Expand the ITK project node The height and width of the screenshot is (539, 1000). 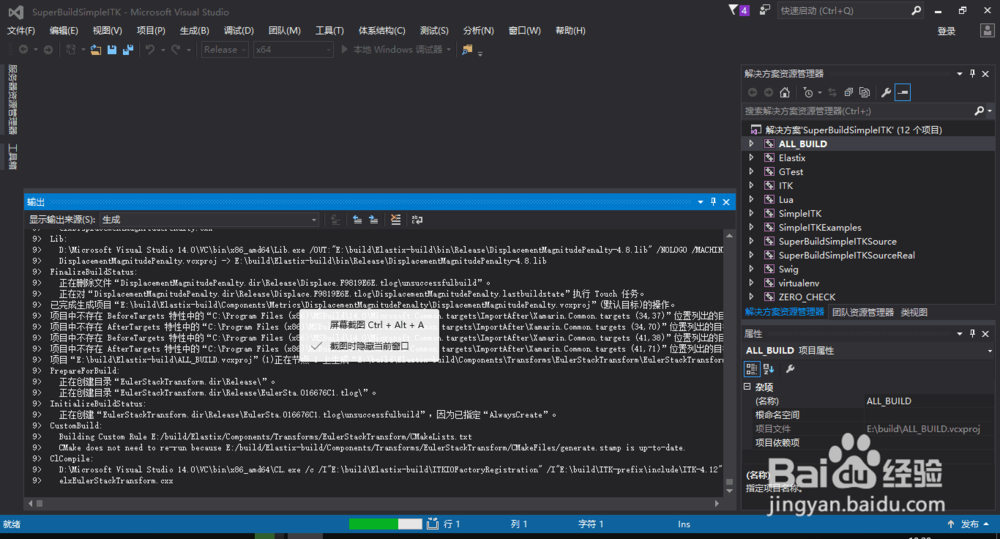tap(751, 186)
